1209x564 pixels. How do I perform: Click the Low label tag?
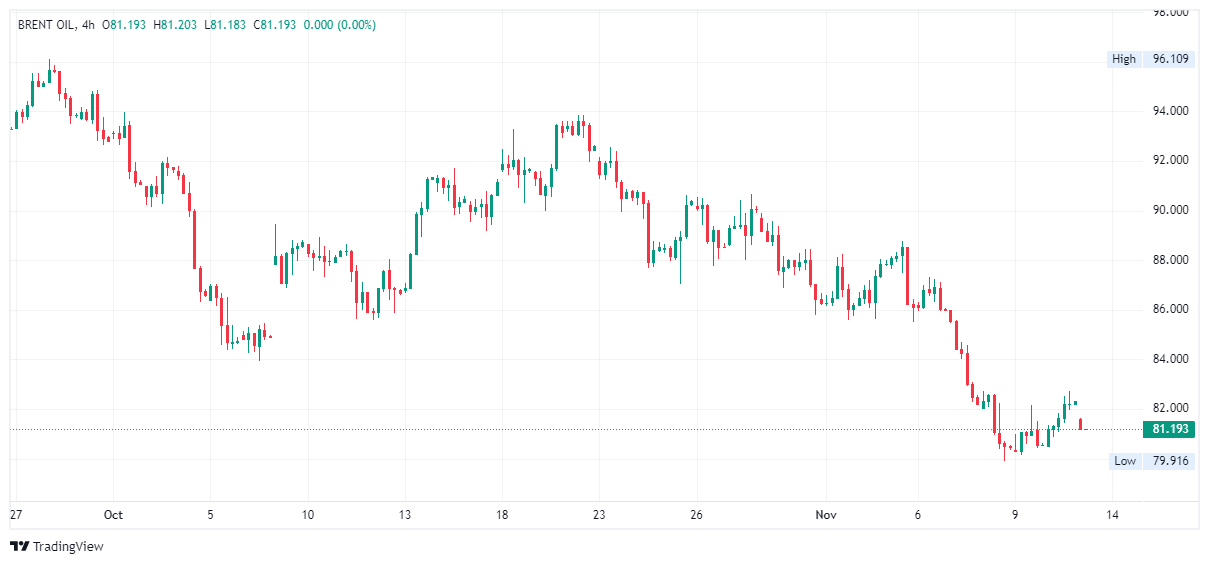tap(1125, 461)
